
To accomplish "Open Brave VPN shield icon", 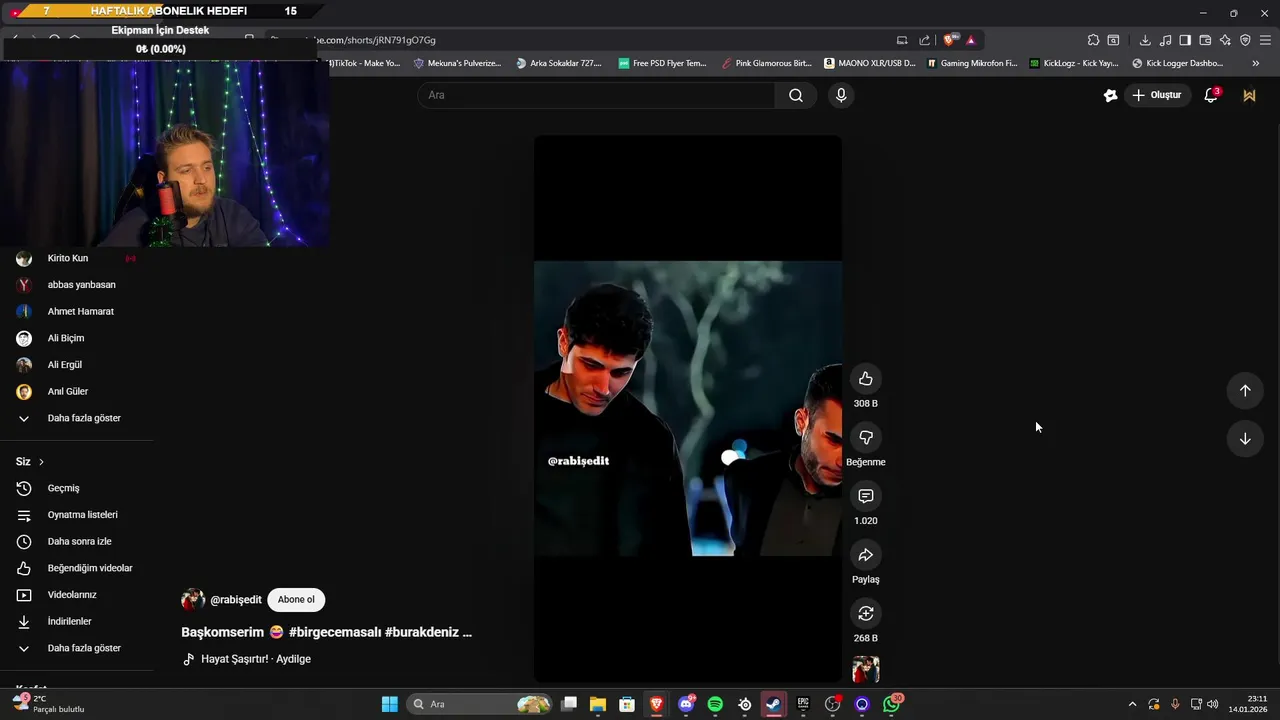I will coord(1245,40).
